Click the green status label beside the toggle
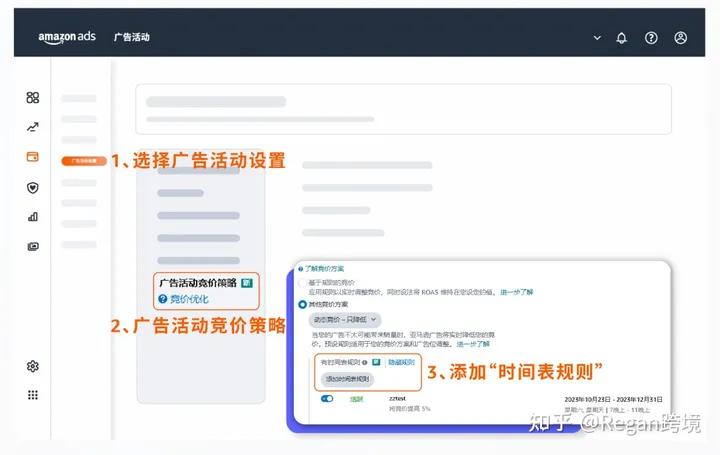The height and width of the screenshot is (455, 720). (356, 399)
